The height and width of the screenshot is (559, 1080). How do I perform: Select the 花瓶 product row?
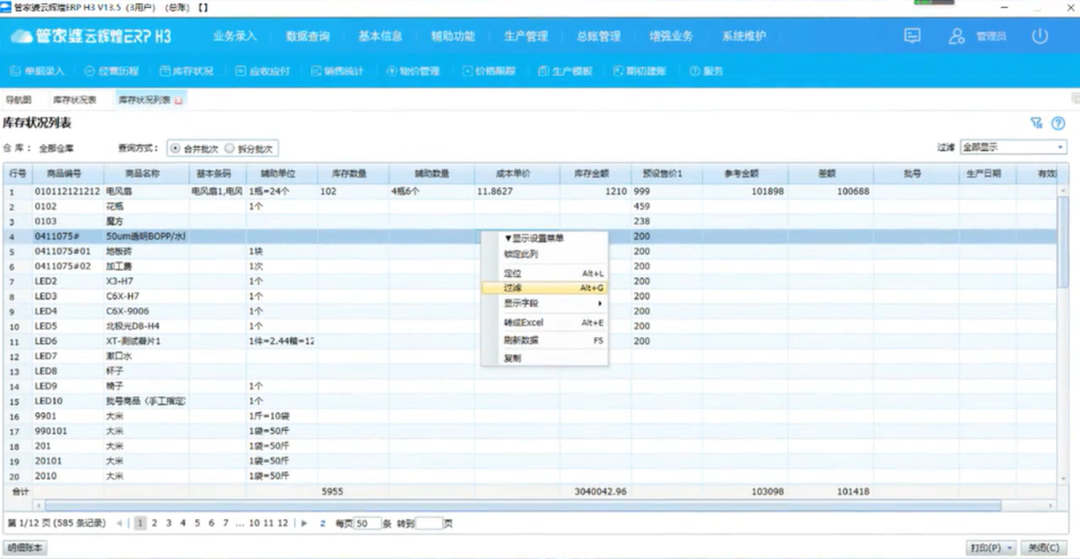(530, 207)
